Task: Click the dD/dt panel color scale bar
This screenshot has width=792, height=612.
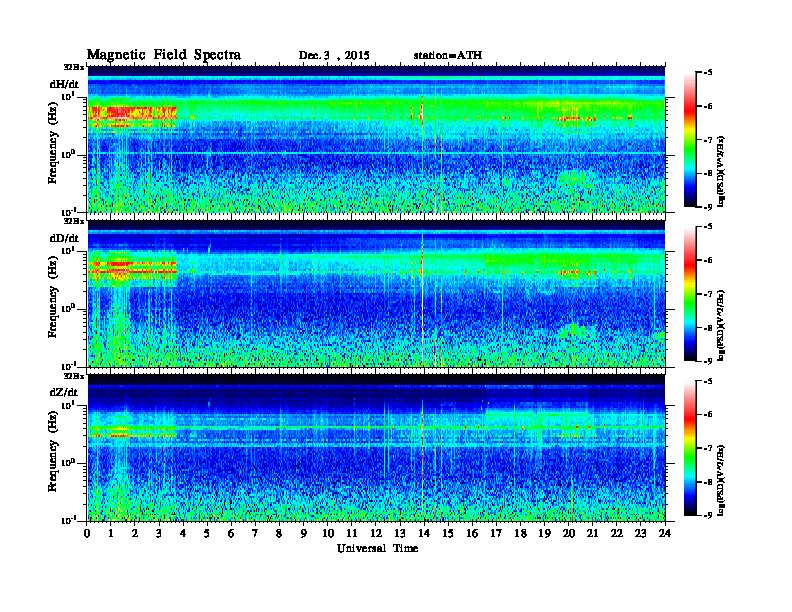Action: pos(690,294)
